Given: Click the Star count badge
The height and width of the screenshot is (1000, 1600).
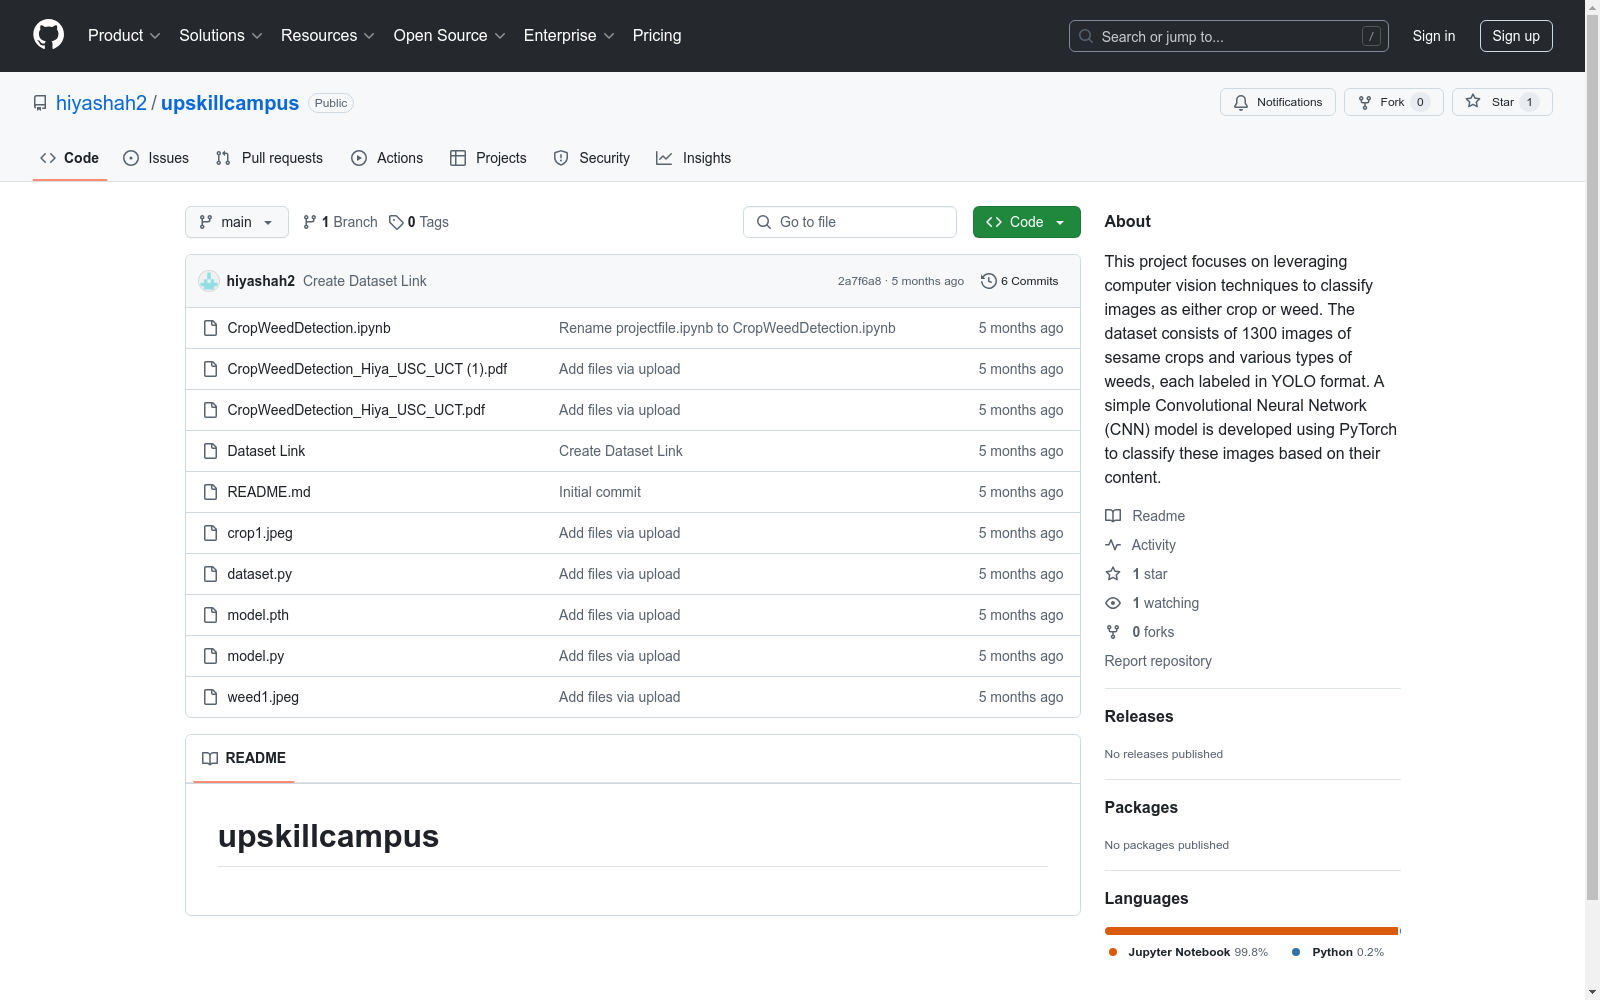Looking at the screenshot, I should pyautogui.click(x=1529, y=102).
